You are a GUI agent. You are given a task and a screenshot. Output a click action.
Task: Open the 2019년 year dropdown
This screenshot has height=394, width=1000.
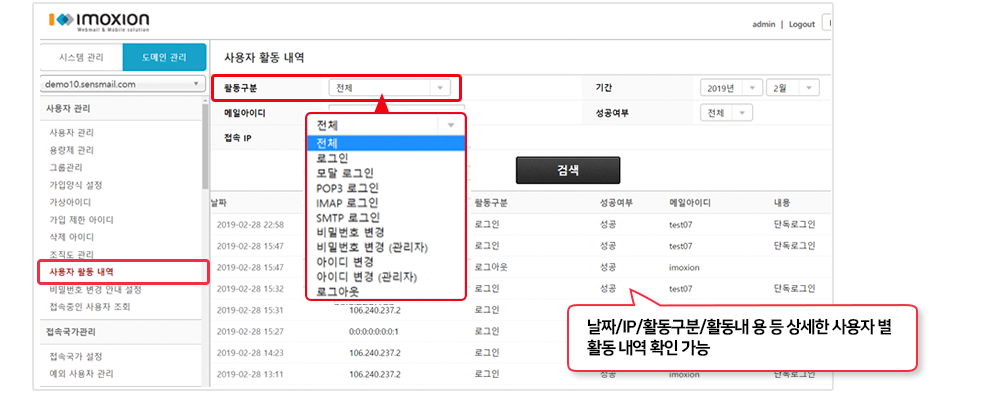point(731,88)
